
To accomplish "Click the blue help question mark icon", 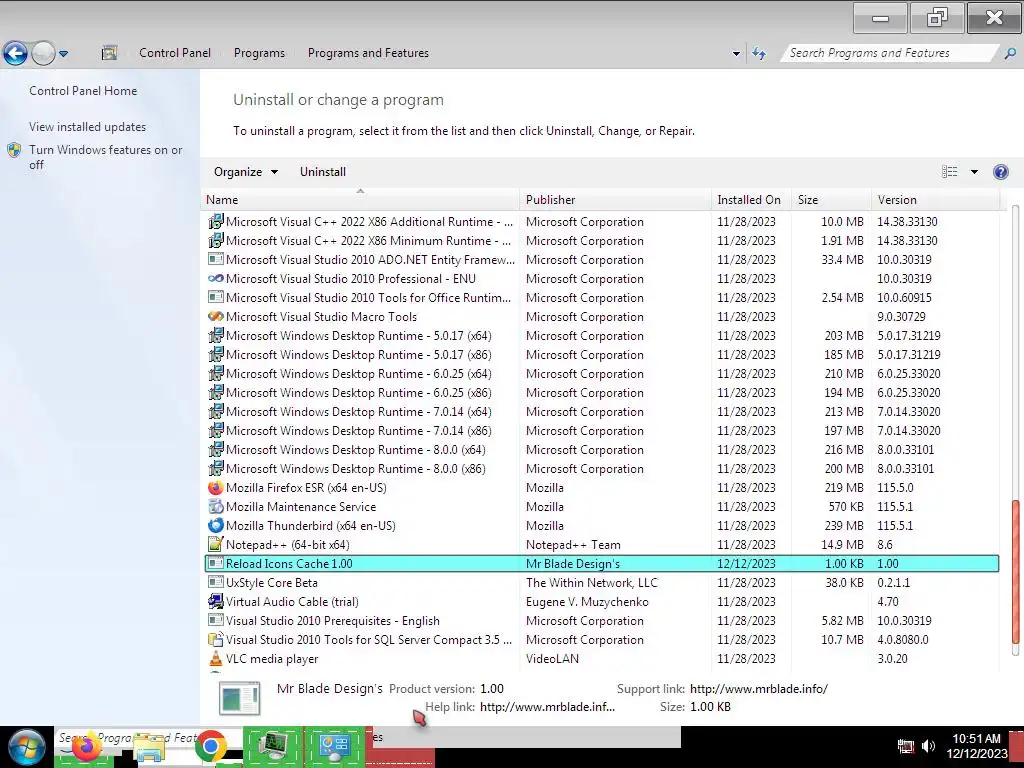I will [x=1000, y=172].
